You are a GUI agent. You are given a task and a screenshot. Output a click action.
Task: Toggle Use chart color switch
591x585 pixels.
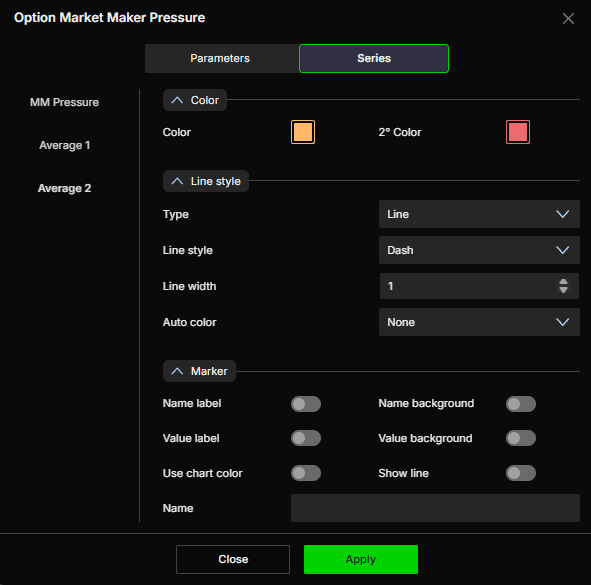306,473
